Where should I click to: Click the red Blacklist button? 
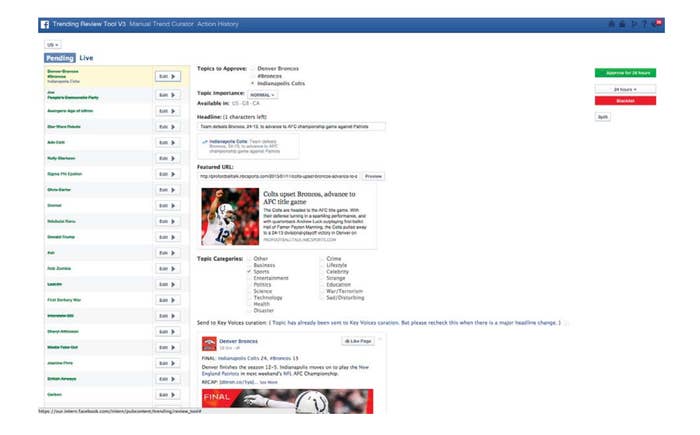625,101
